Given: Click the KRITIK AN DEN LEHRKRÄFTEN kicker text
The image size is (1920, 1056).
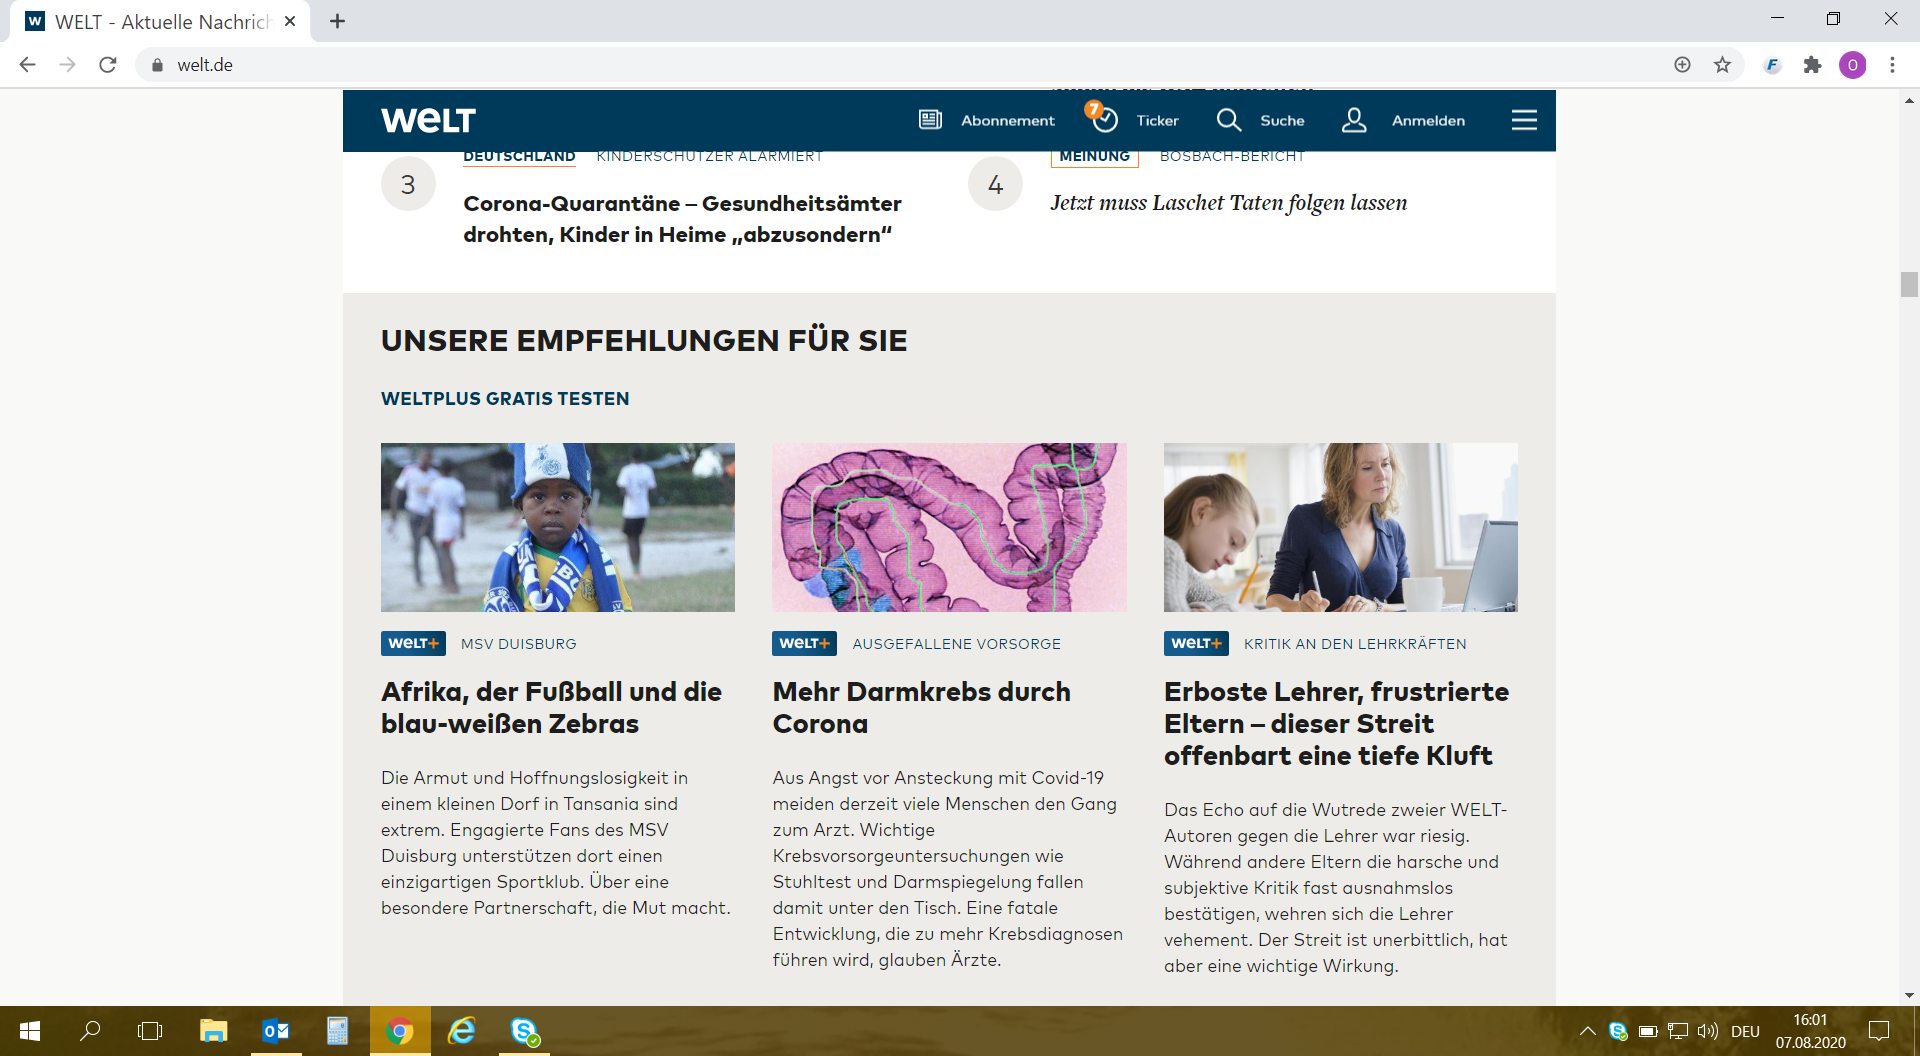Looking at the screenshot, I should [x=1355, y=644].
